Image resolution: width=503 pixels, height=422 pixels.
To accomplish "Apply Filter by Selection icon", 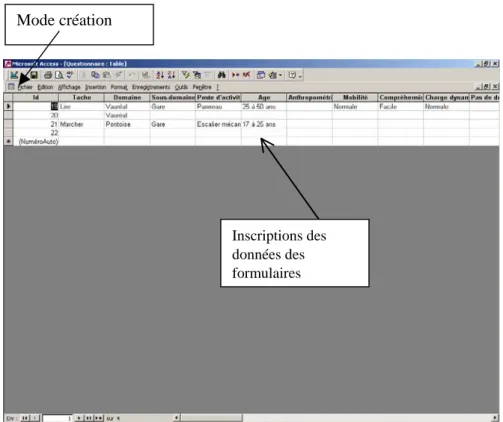I will (x=186, y=75).
